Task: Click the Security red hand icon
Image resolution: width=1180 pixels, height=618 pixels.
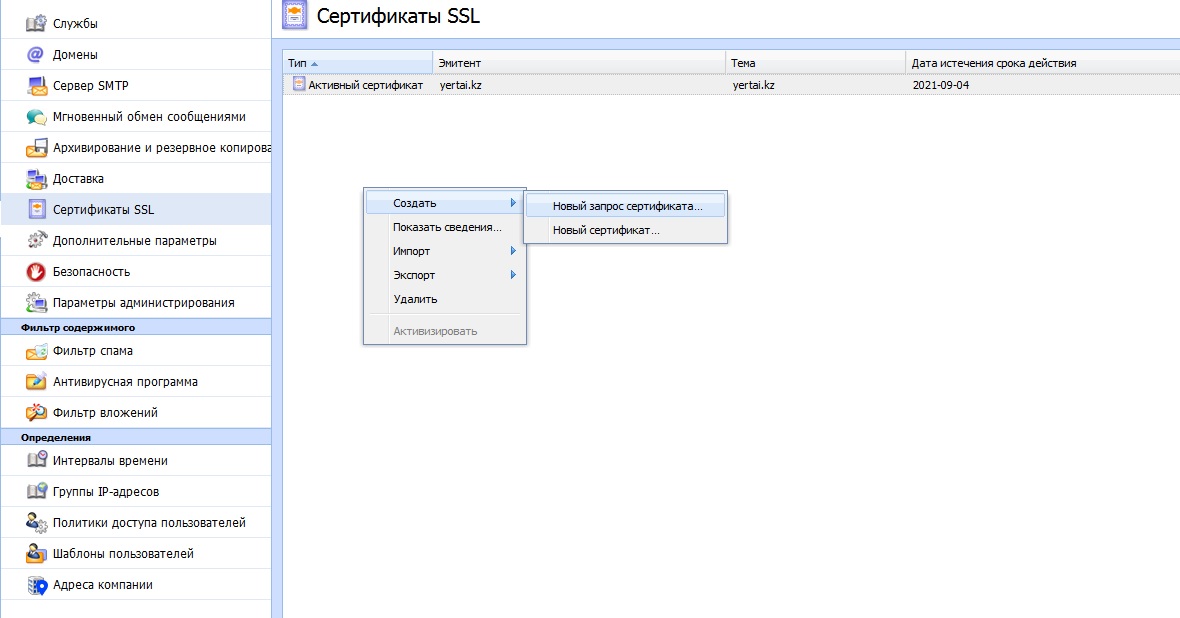Action: point(36,272)
